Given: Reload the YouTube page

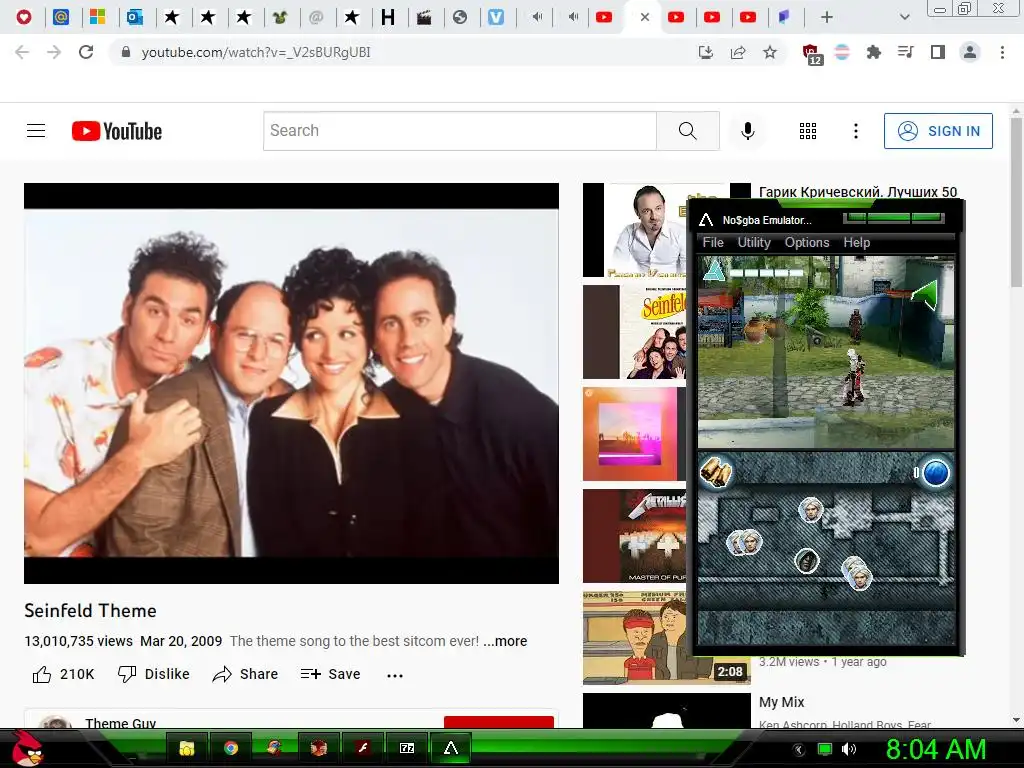Looking at the screenshot, I should [x=86, y=52].
